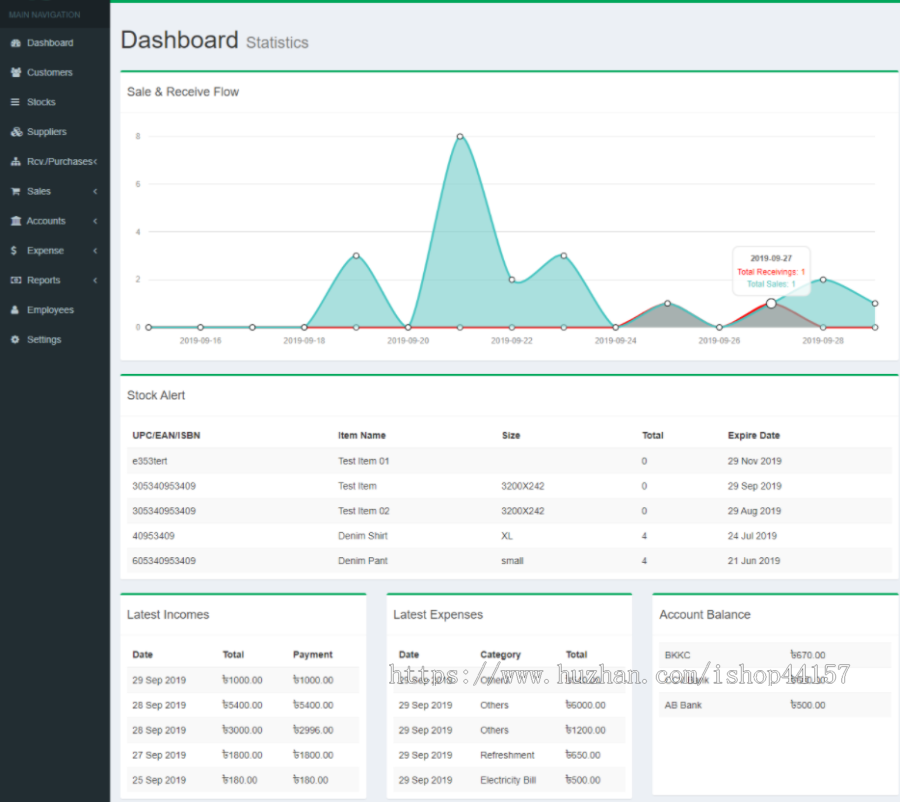
Task: Click the Settings gear icon
Action: [15, 339]
